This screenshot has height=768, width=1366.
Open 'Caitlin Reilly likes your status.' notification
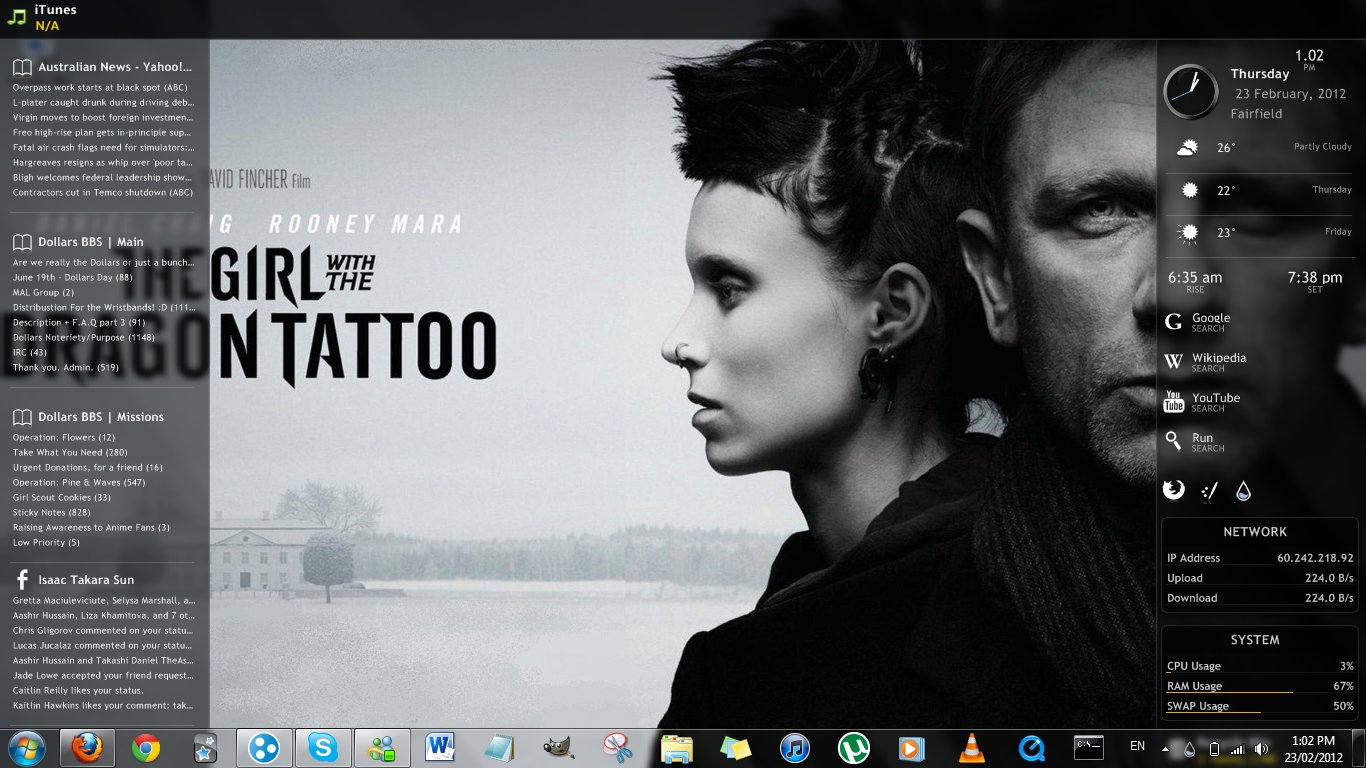78,690
